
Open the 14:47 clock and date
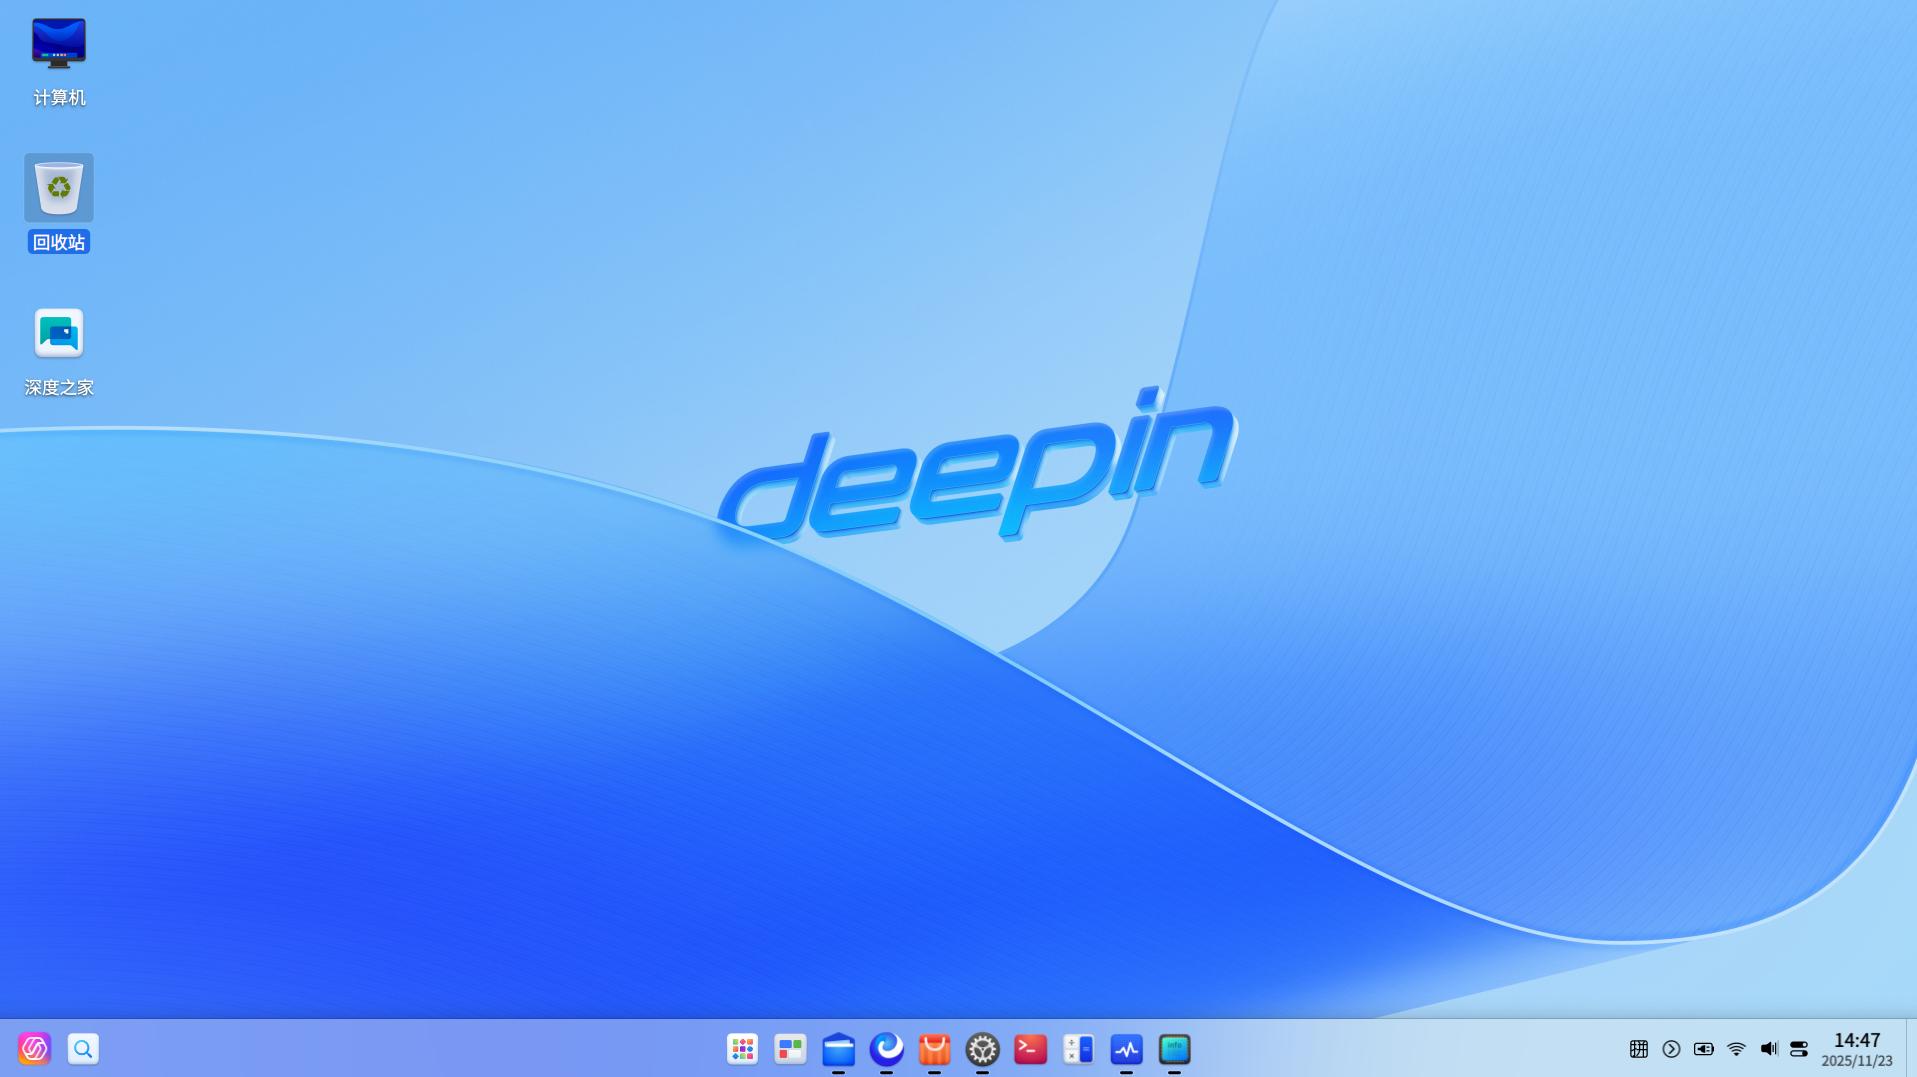tap(1857, 1049)
